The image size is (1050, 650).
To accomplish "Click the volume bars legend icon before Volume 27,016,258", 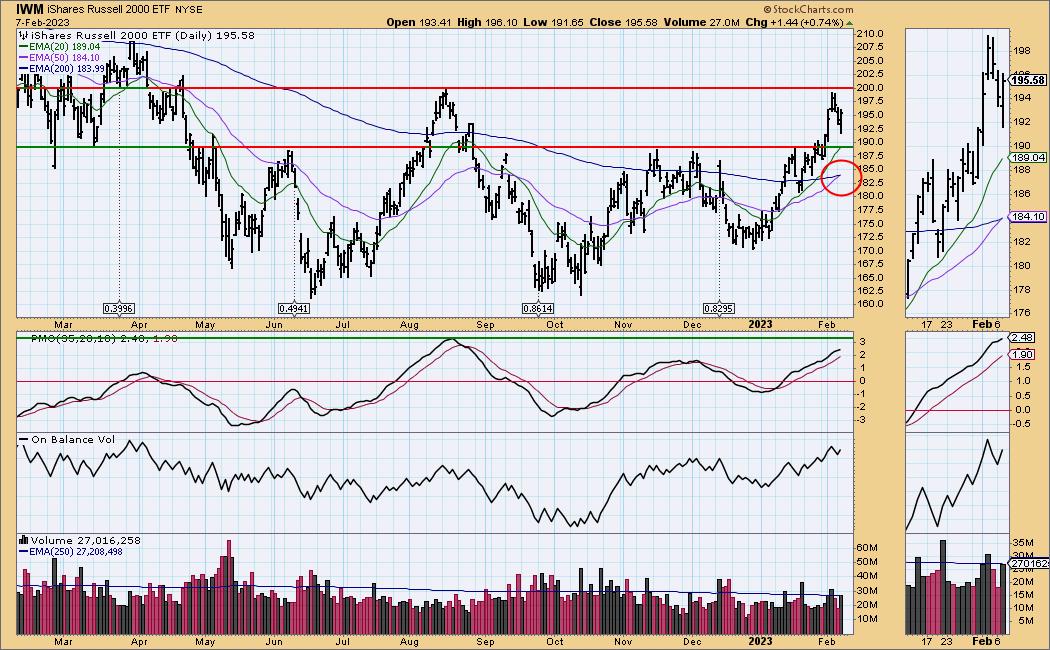I will tap(23, 540).
